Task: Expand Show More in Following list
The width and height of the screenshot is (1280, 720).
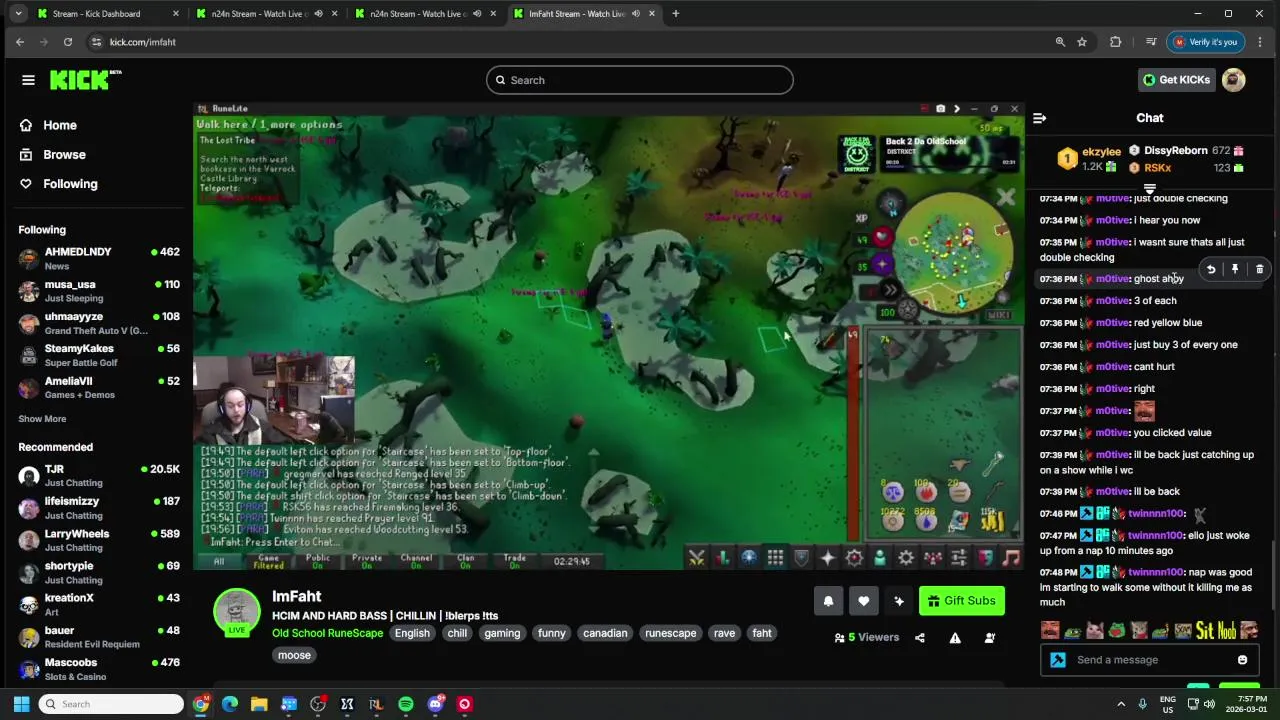Action: [42, 419]
